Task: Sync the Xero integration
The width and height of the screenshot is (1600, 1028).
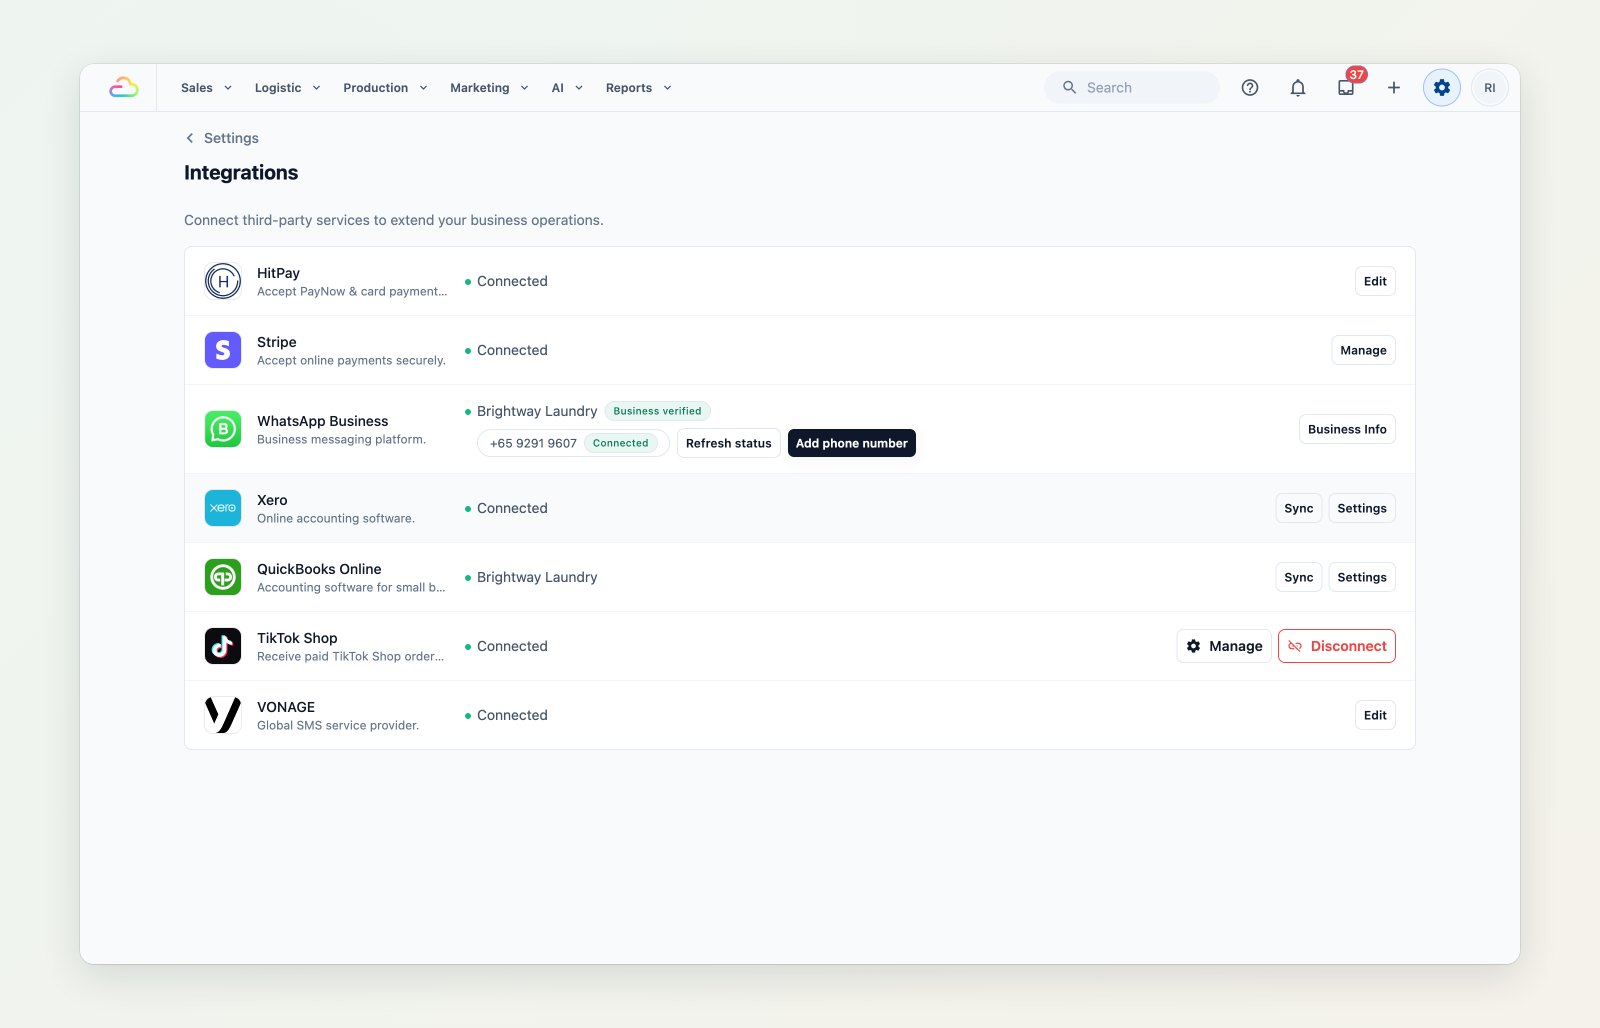Action: click(1299, 508)
